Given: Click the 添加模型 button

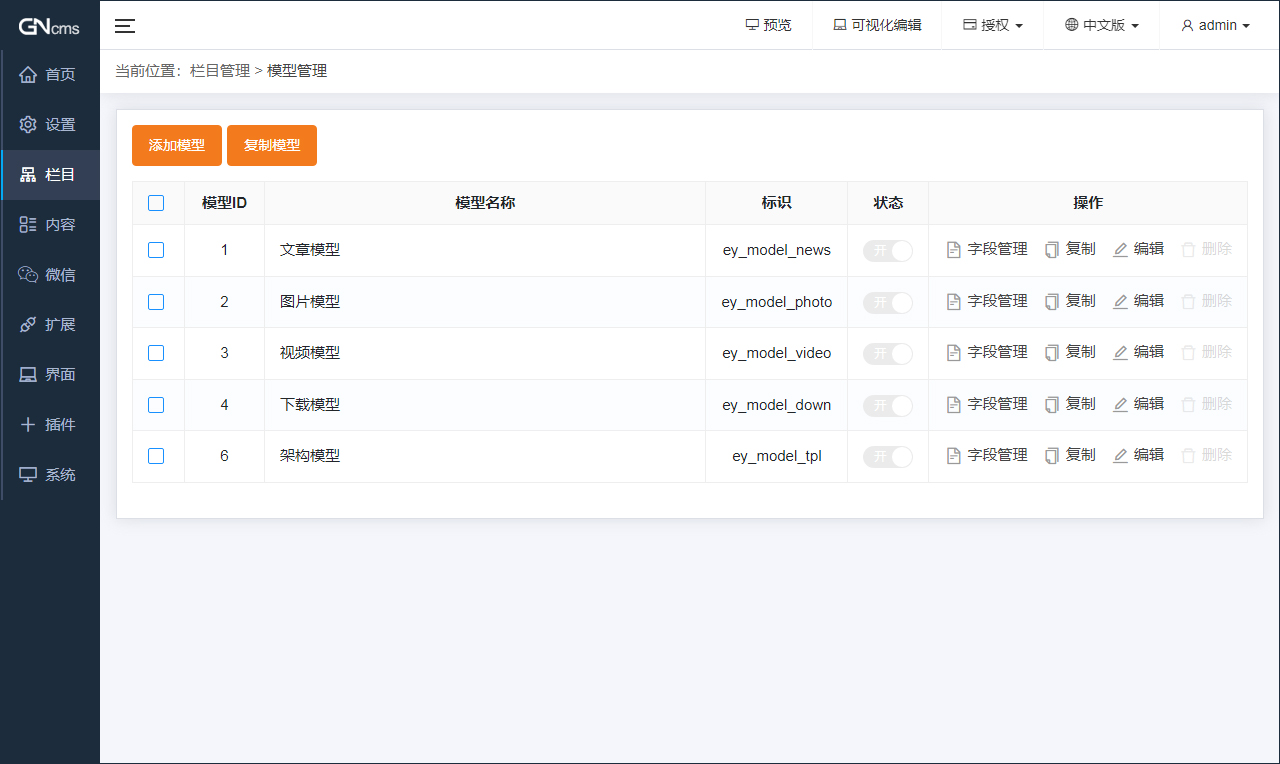Looking at the screenshot, I should pos(176,145).
